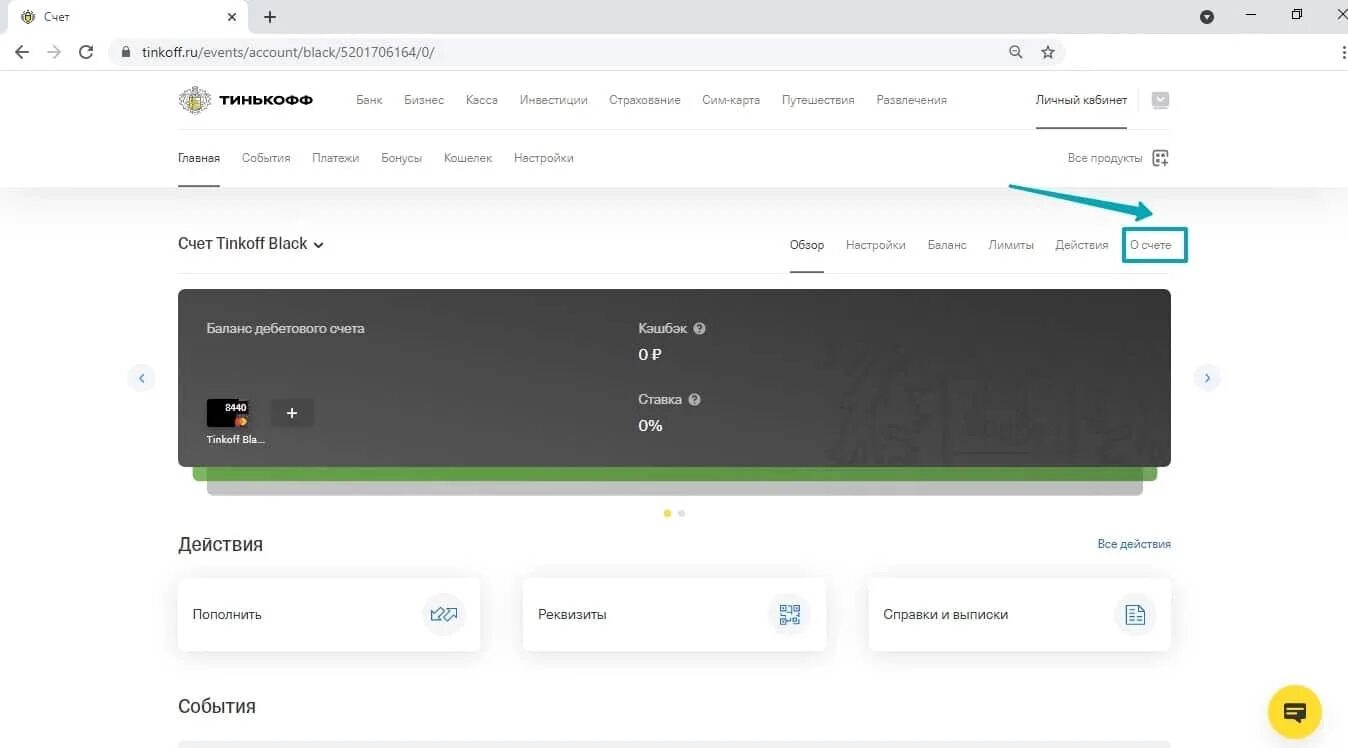Open the Настройки tab in main navigation

[x=543, y=158]
